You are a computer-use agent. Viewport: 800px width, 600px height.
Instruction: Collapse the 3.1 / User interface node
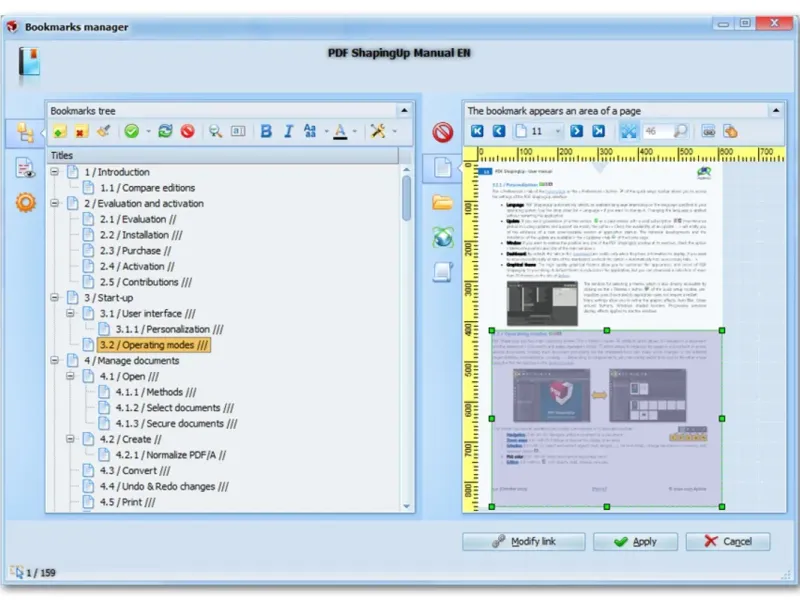70,313
